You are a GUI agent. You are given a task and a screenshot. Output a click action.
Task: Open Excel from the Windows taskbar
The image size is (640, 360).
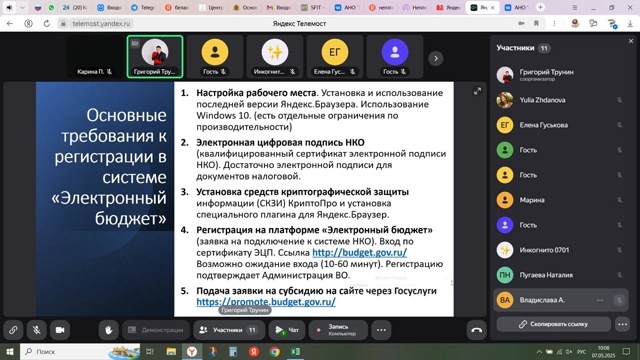[x=296, y=351]
